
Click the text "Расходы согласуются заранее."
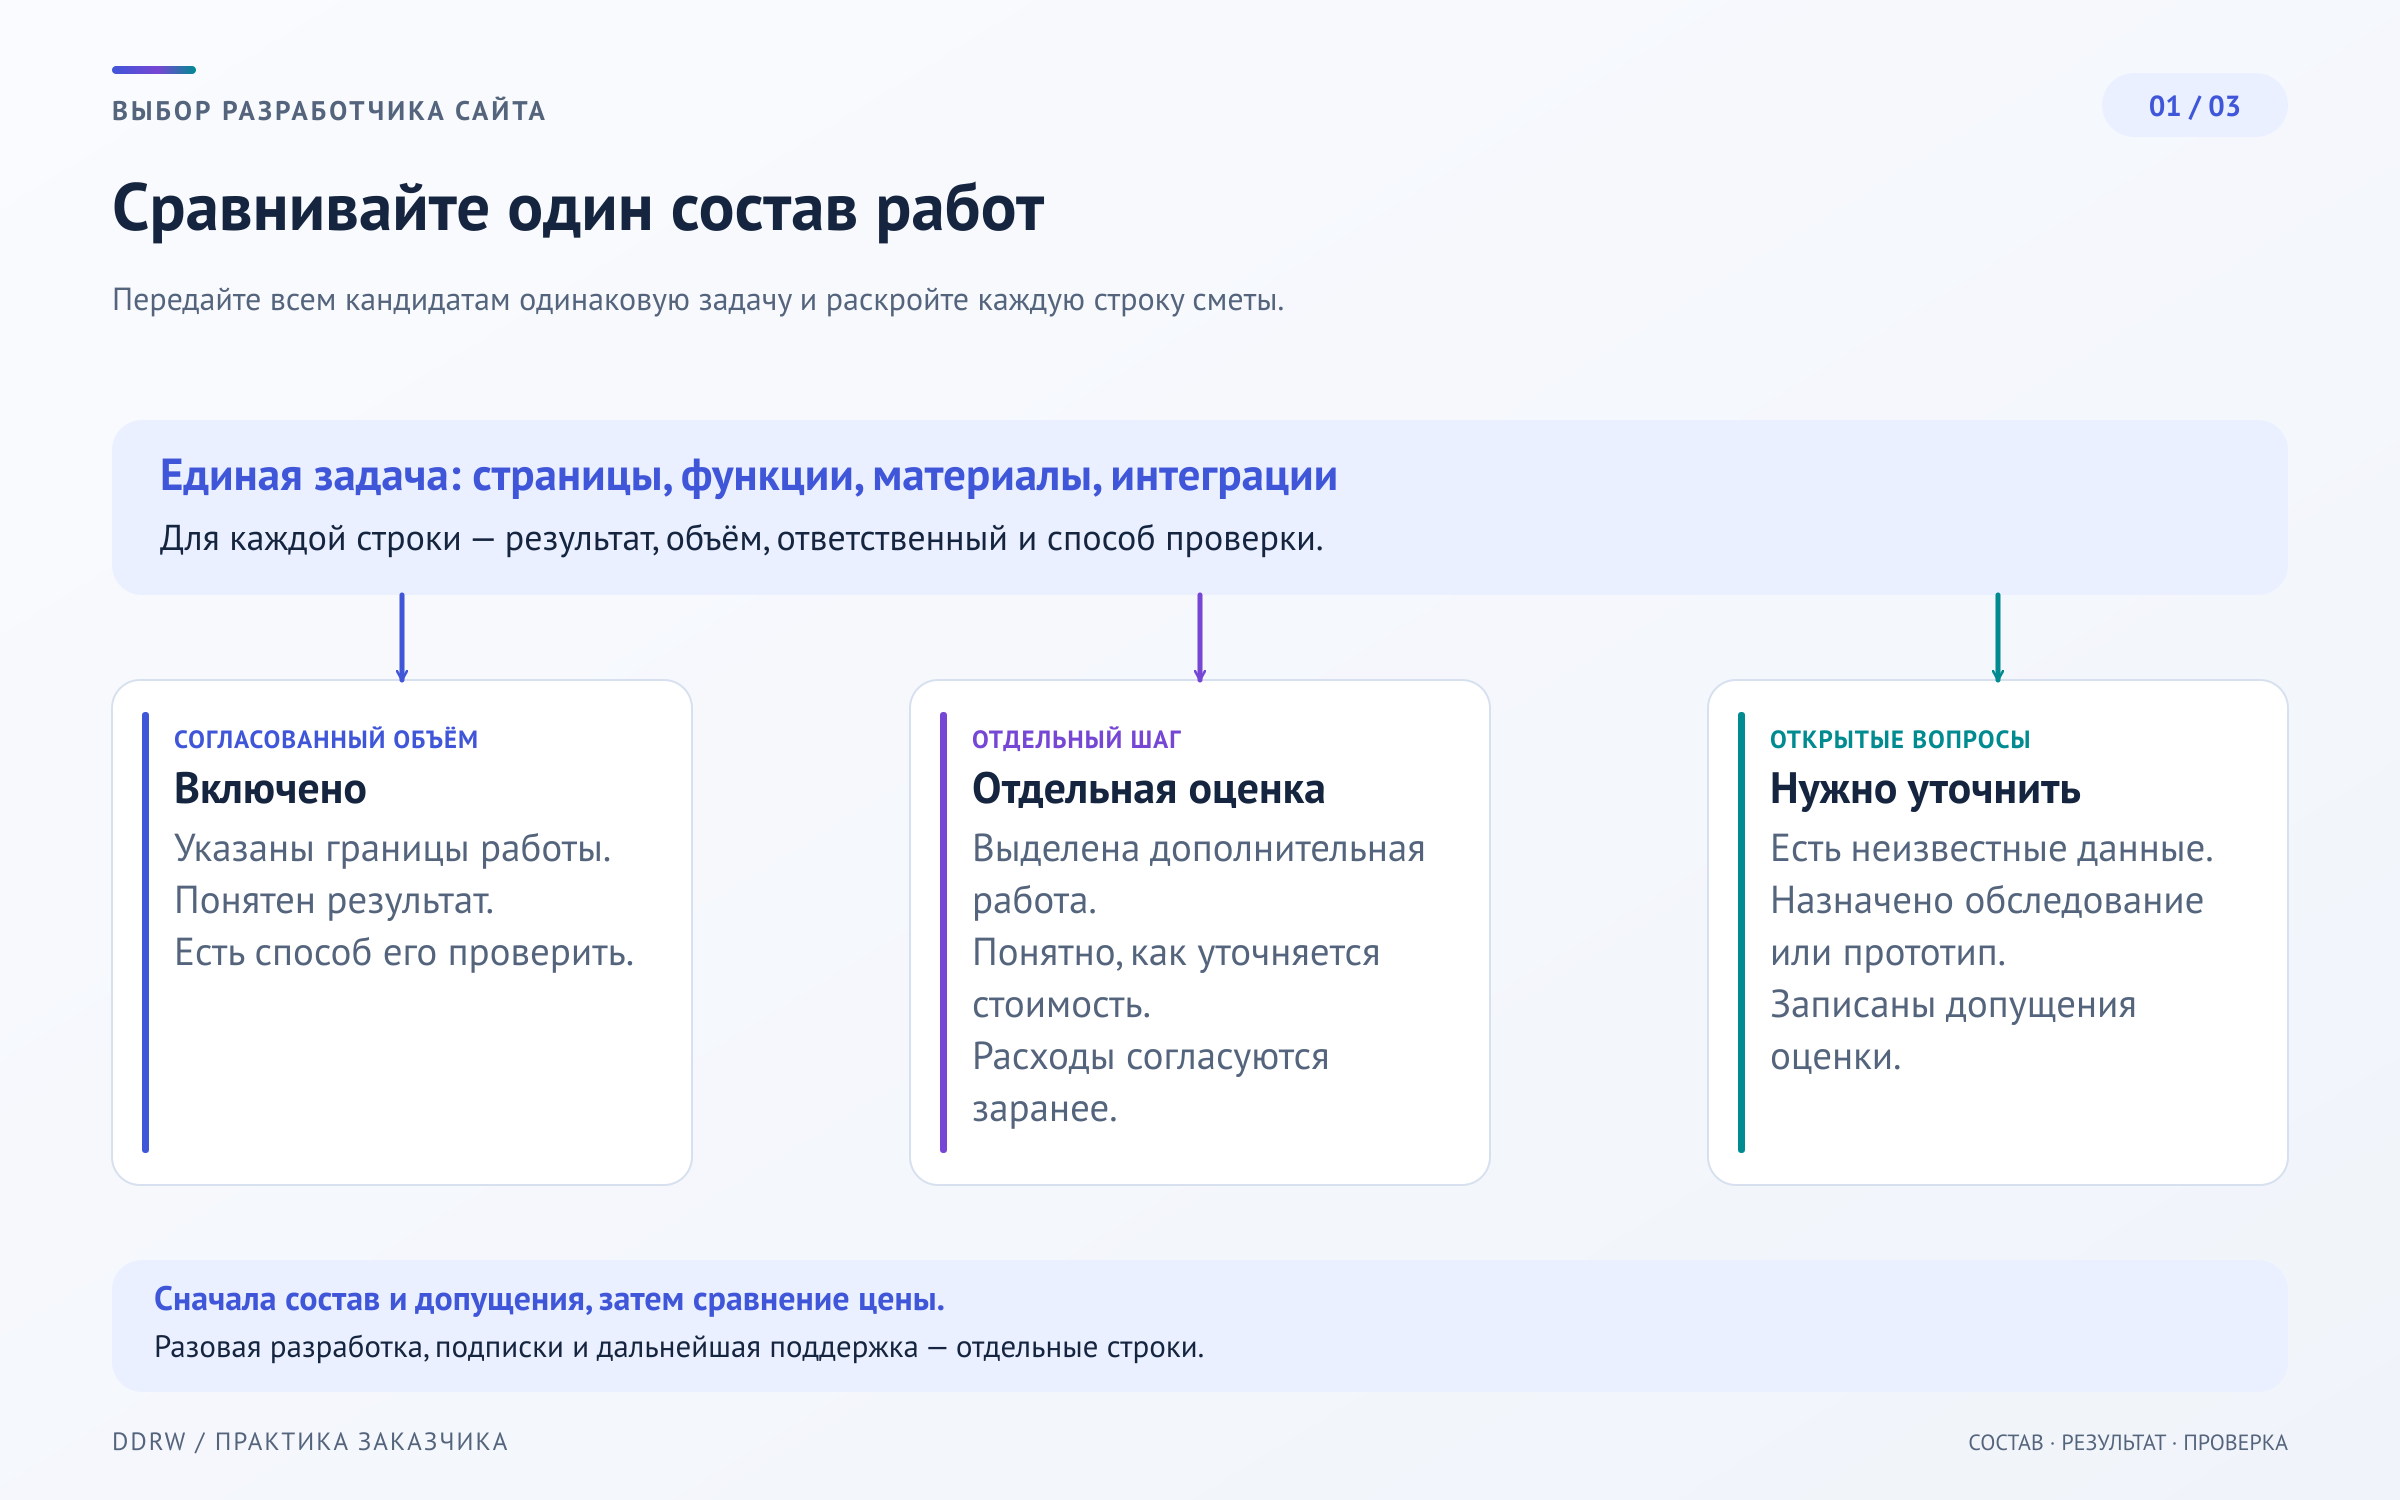click(1150, 1083)
